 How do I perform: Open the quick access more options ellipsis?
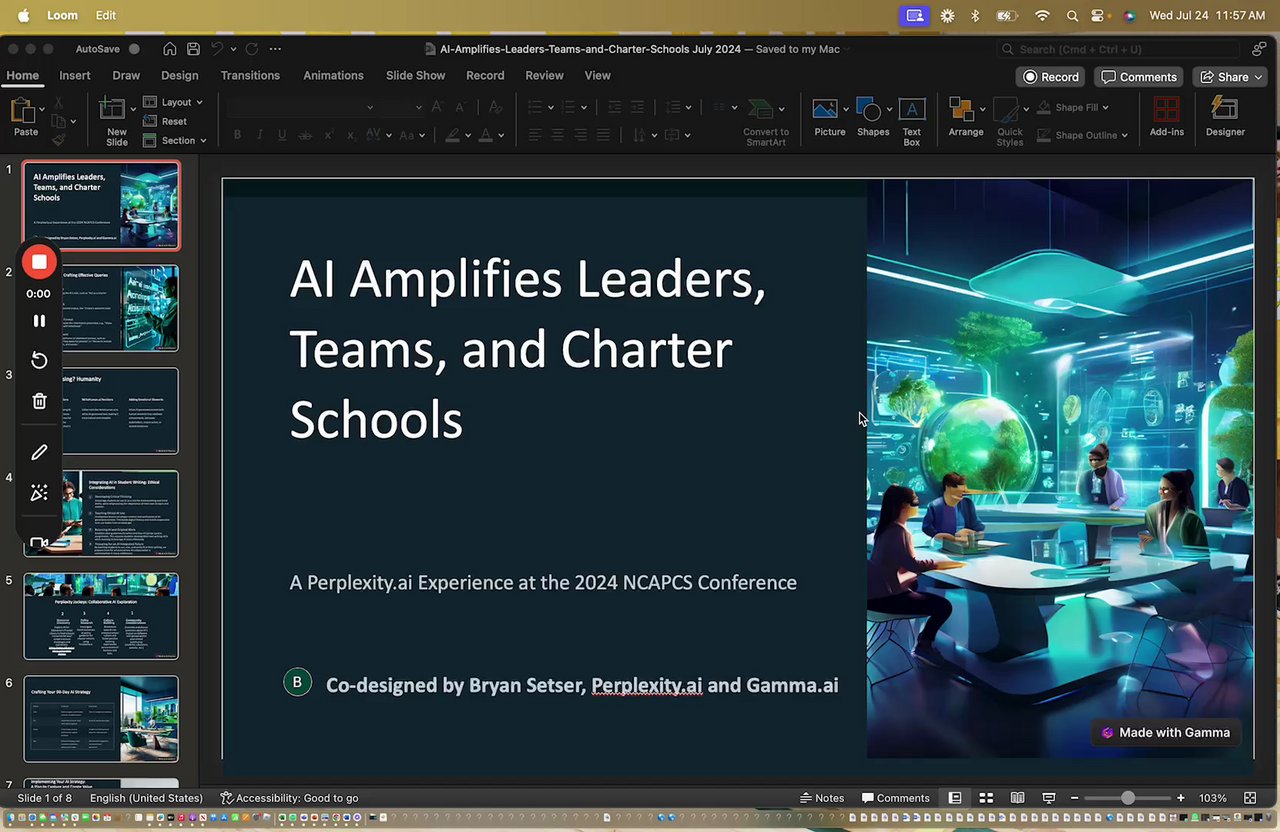coord(275,49)
